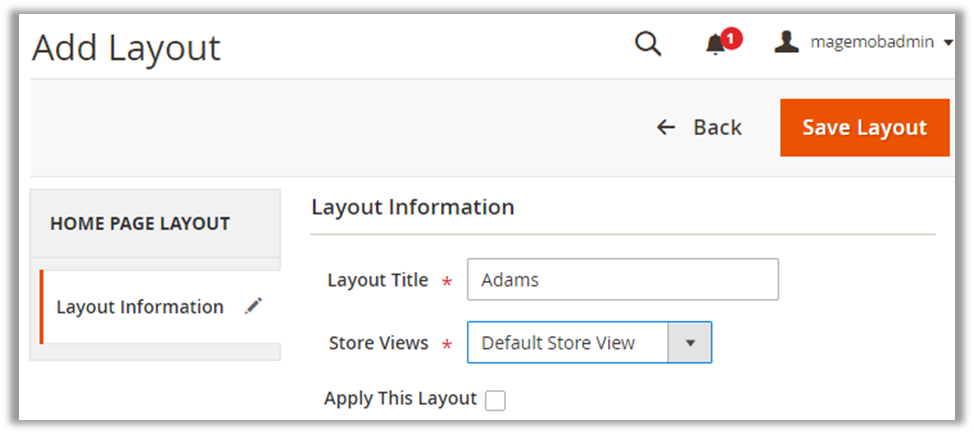974x434 pixels.
Task: Enable the Apply This Layout checkbox
Action: [x=495, y=400]
